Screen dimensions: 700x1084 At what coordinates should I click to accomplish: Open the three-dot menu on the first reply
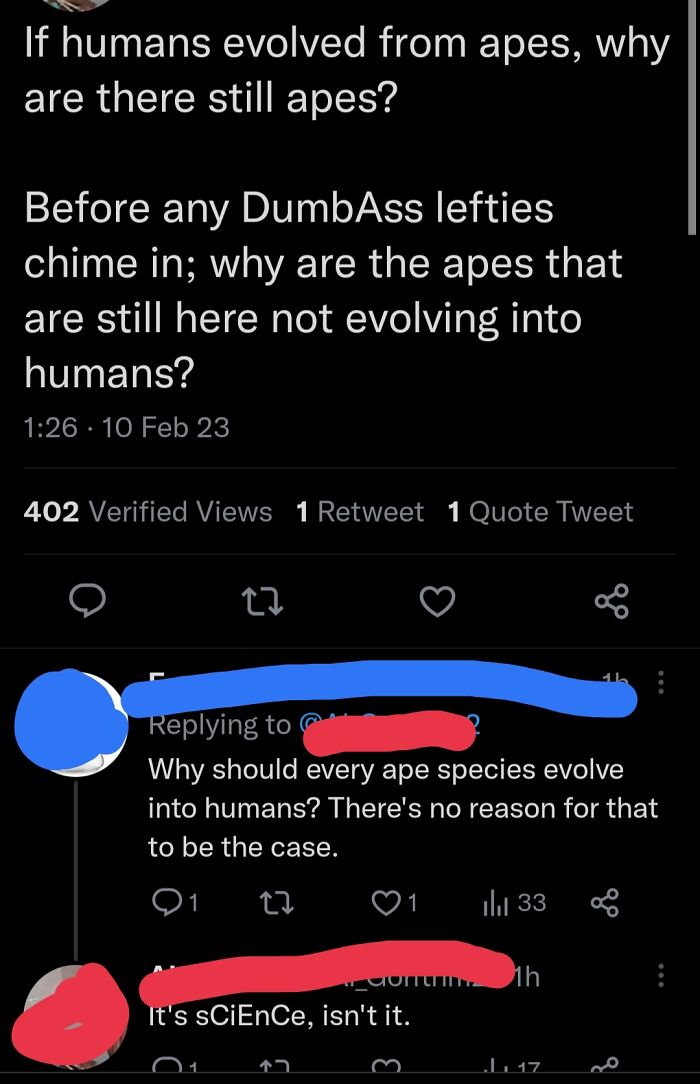(663, 680)
